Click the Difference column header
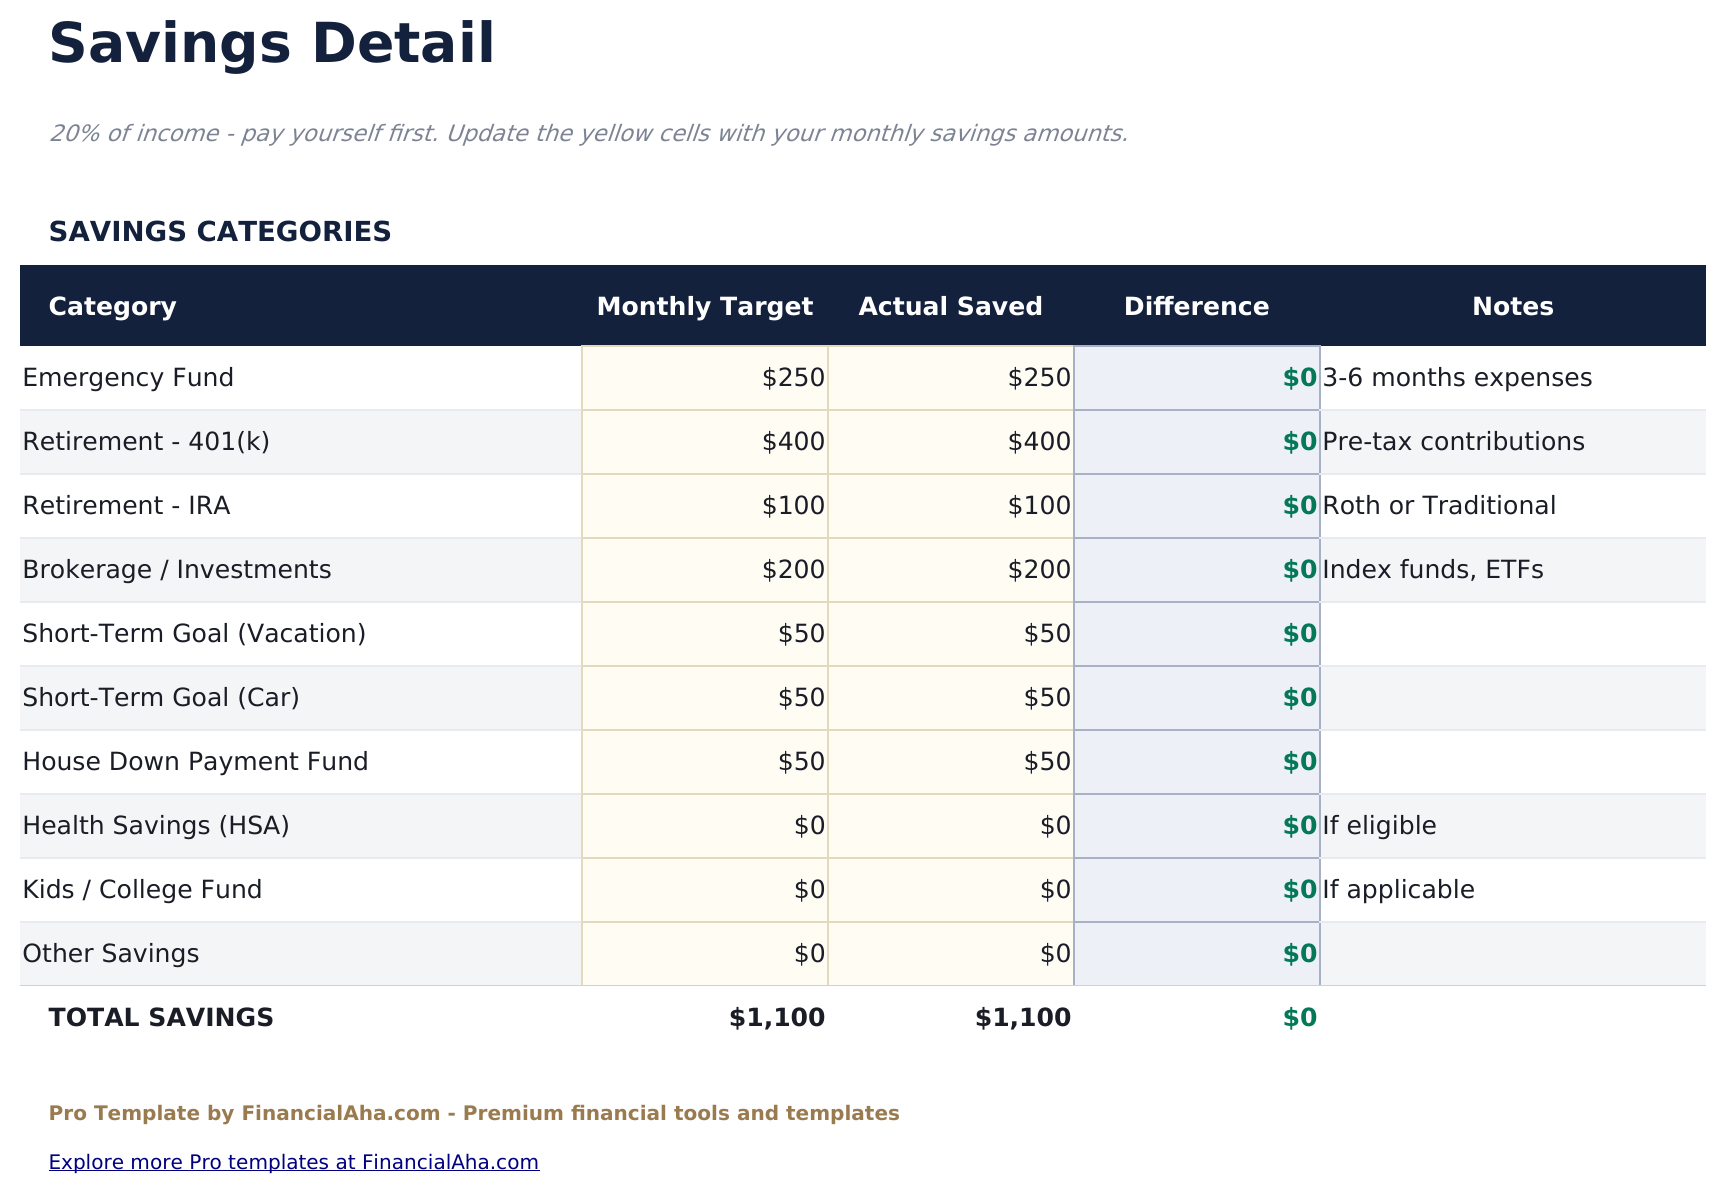The image size is (1726, 1194). pos(1197,306)
